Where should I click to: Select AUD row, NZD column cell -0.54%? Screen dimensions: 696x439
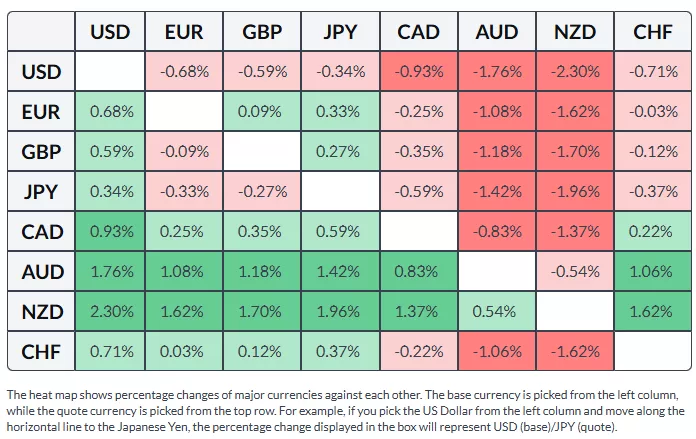click(x=575, y=272)
